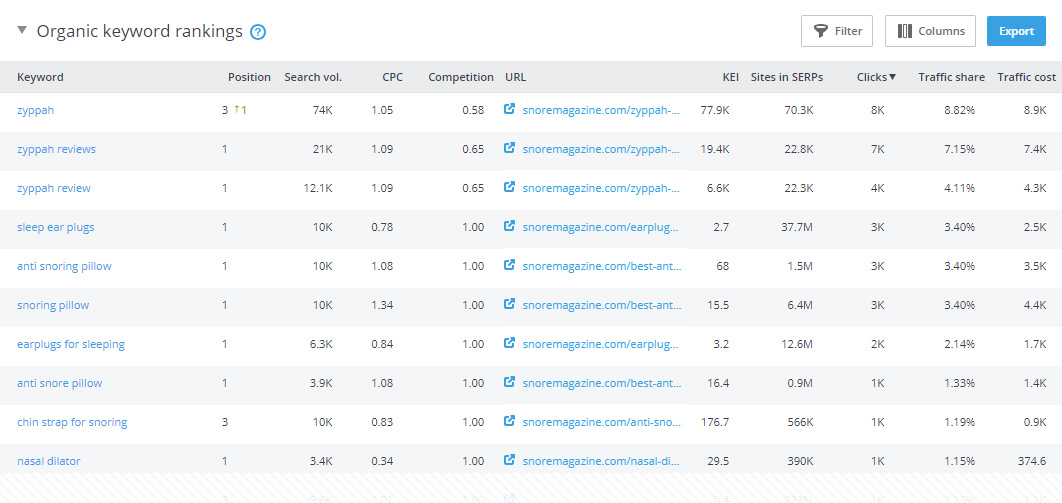Open the snoremagazine.com/nasal-di... URL link

601,462
